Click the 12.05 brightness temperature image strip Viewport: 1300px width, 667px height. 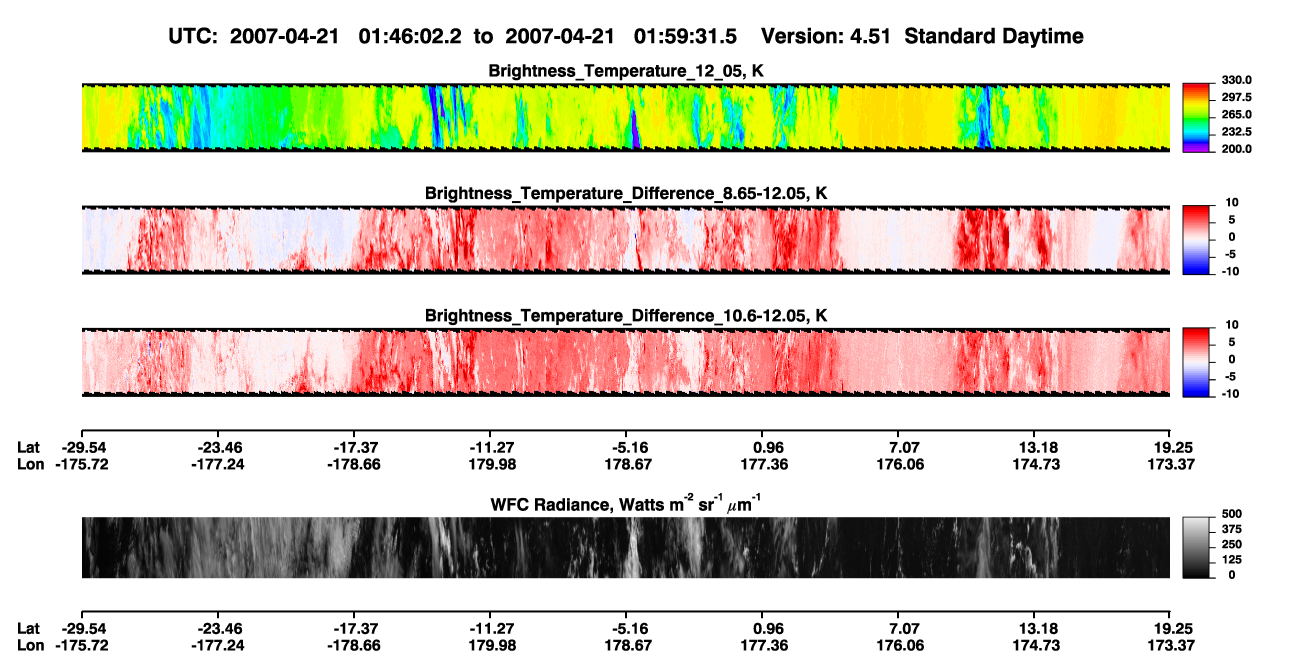click(625, 117)
